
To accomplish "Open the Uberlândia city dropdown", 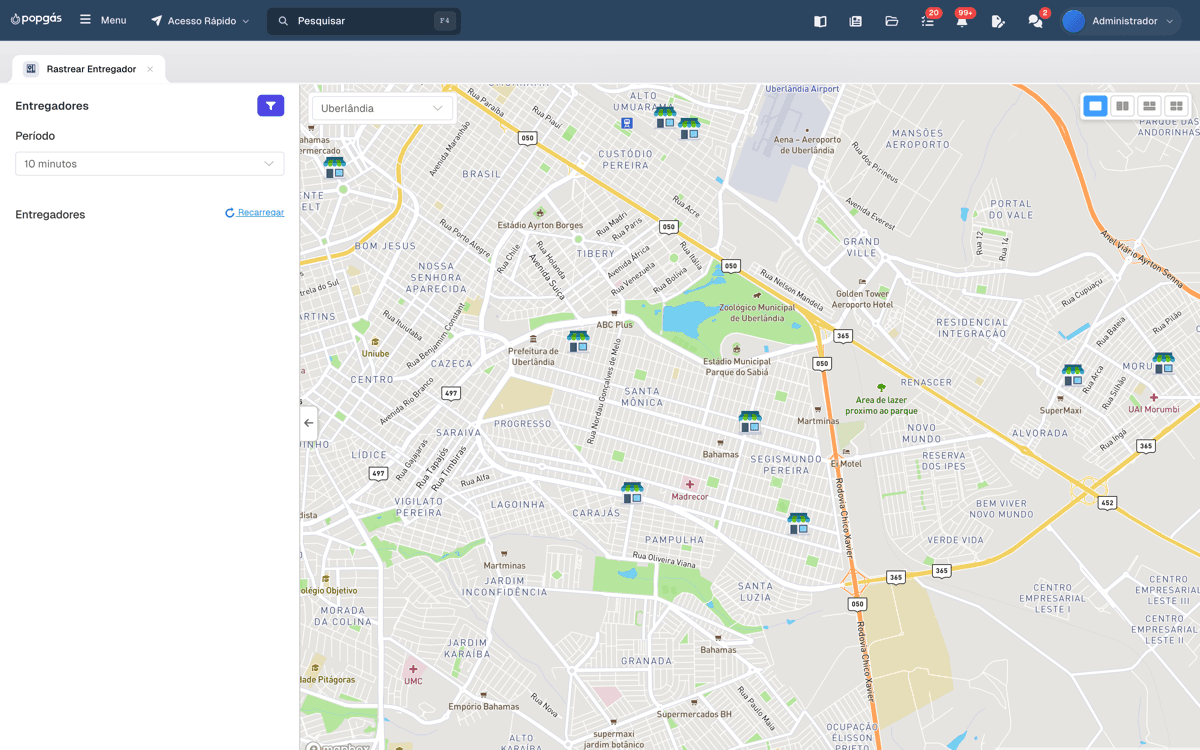I will (x=382, y=108).
